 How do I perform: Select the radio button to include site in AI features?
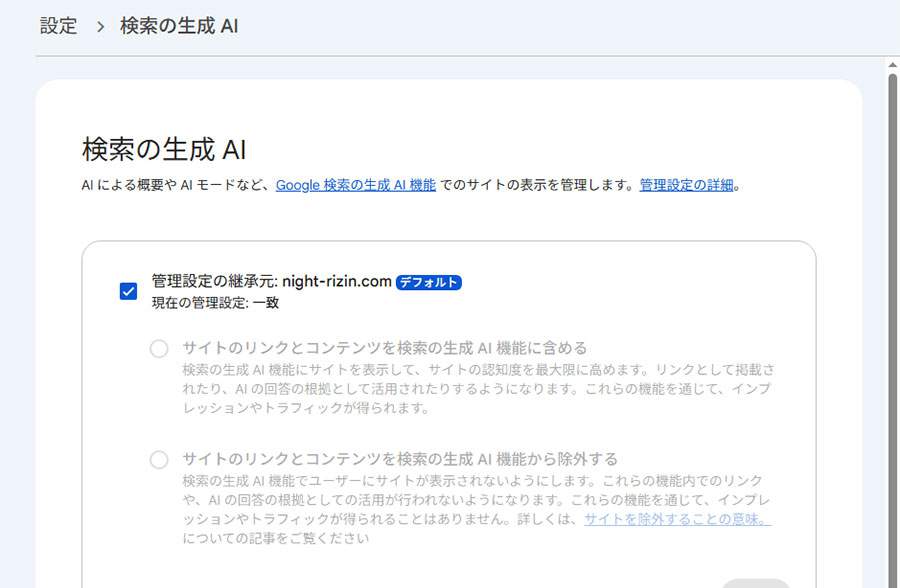click(159, 349)
